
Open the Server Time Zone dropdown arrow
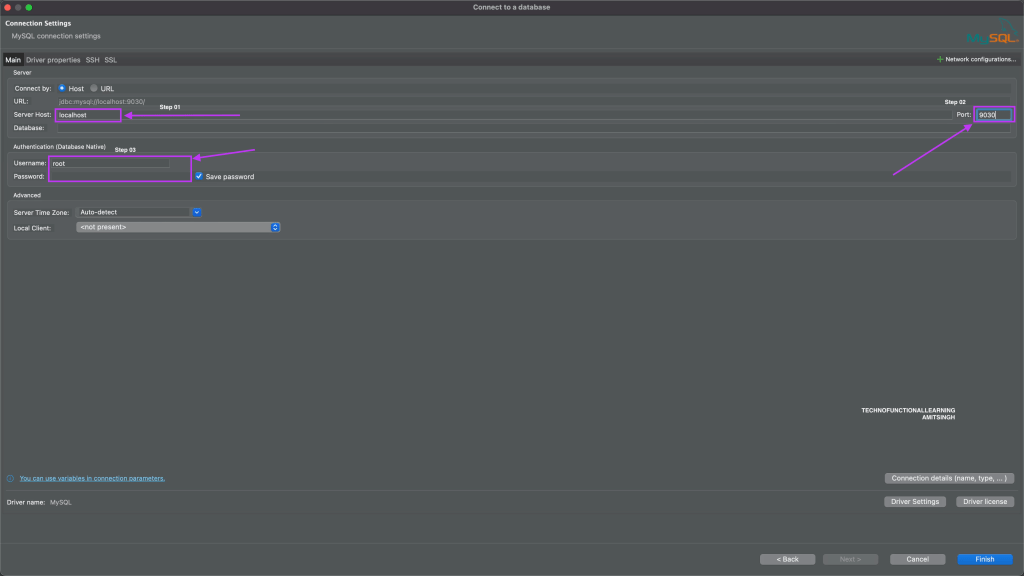tap(197, 212)
